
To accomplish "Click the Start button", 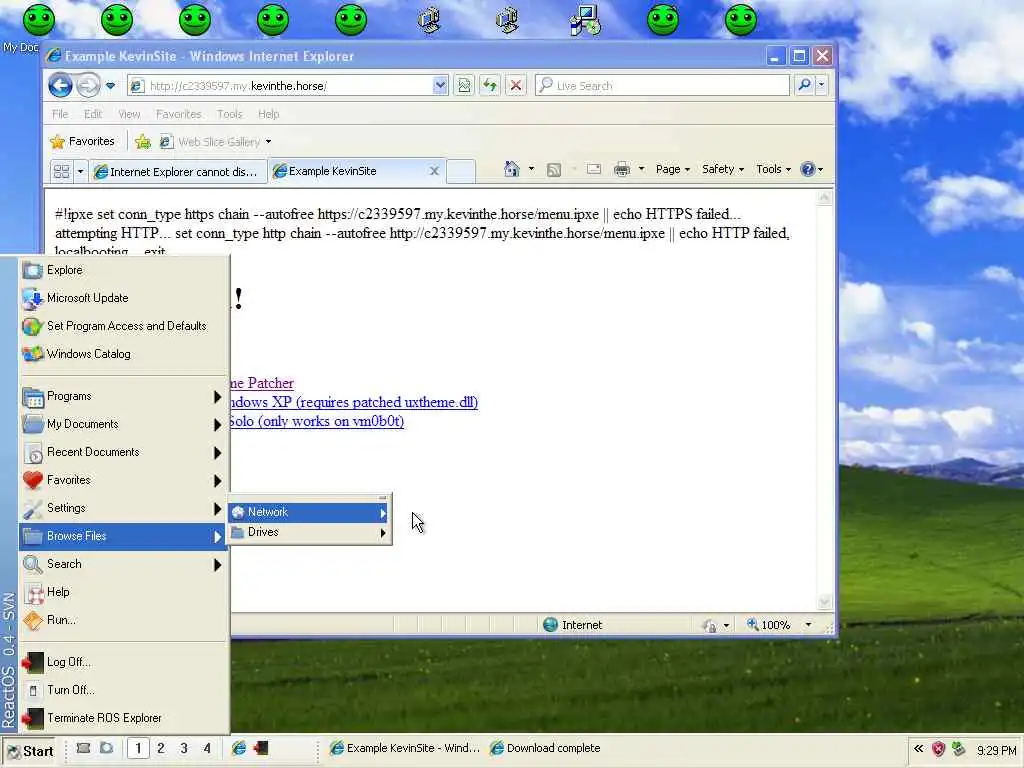I will [30, 751].
